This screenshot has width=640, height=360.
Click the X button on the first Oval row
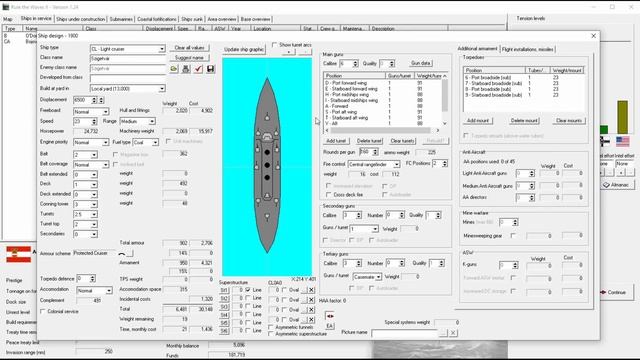tap(311, 290)
